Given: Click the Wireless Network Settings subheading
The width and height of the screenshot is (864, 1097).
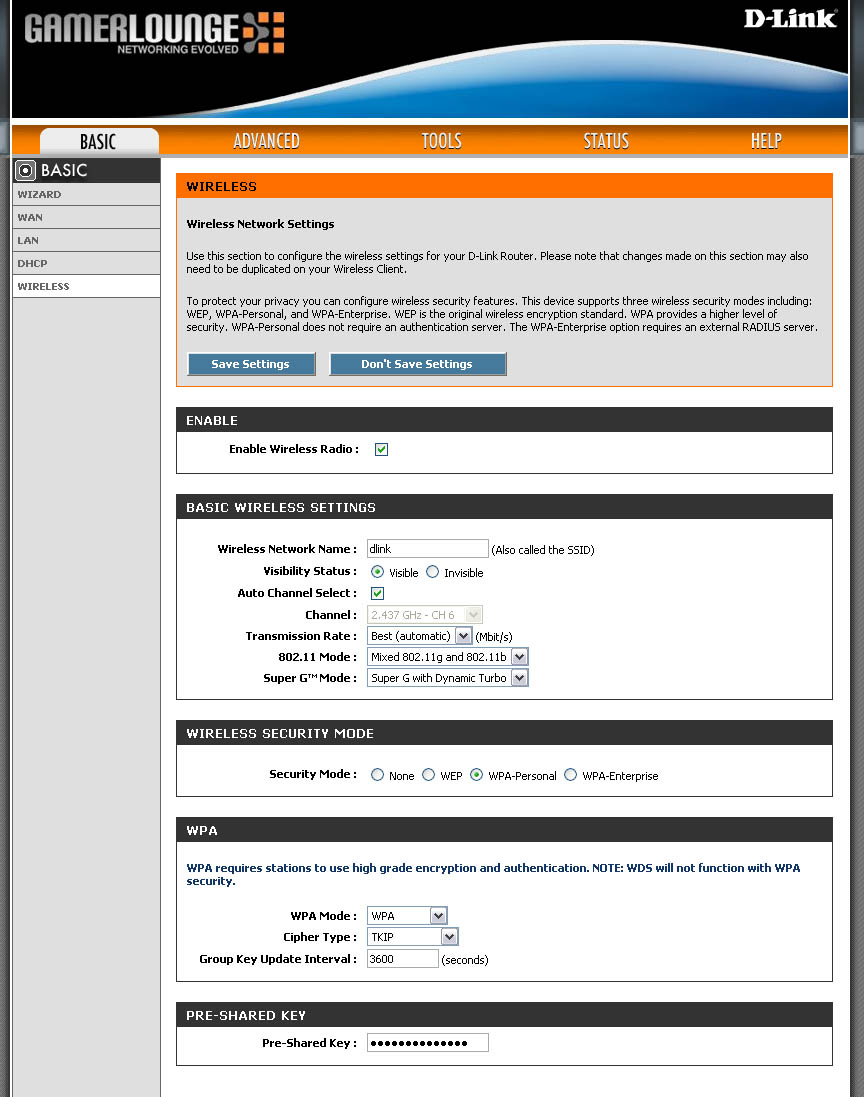Looking at the screenshot, I should click(260, 224).
